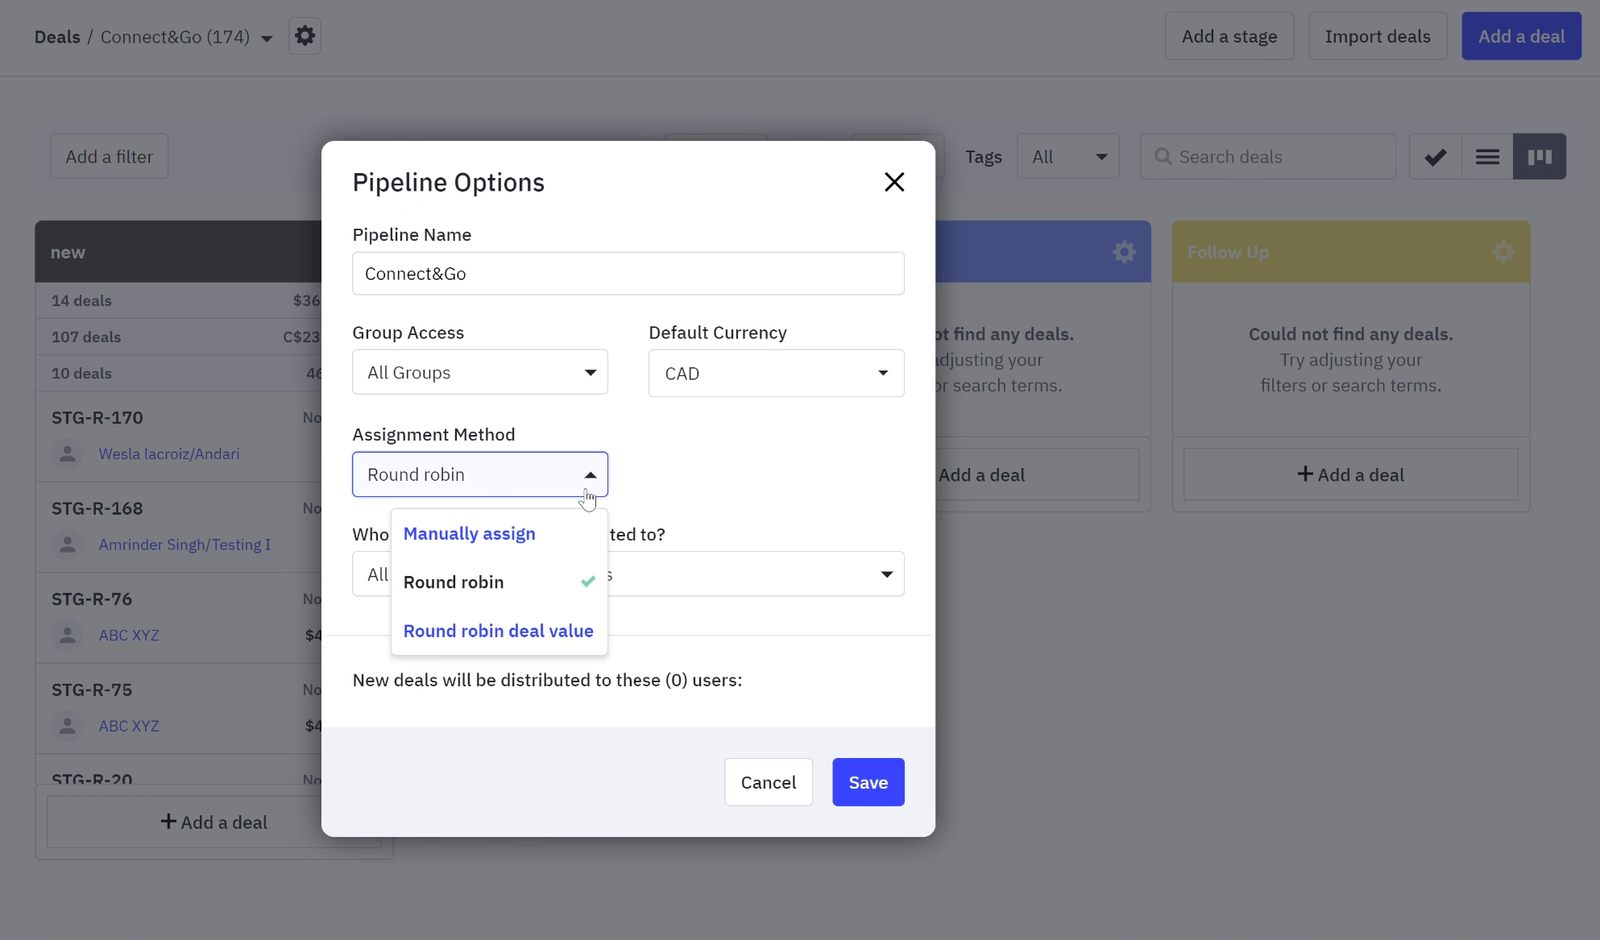Click the blue stage gear icon
This screenshot has height=940, width=1600.
(x=1124, y=252)
